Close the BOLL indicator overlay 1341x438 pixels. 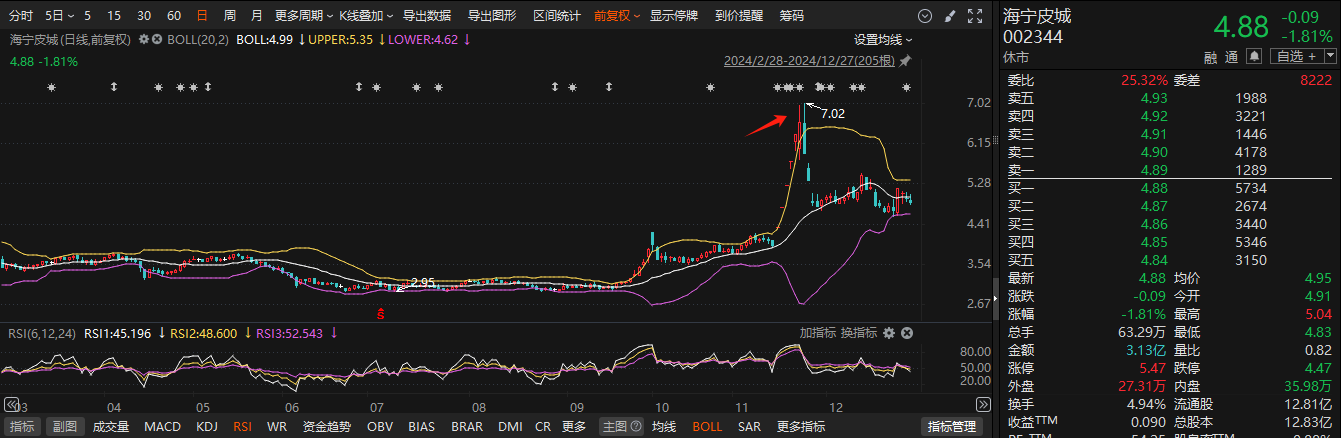[x=157, y=39]
